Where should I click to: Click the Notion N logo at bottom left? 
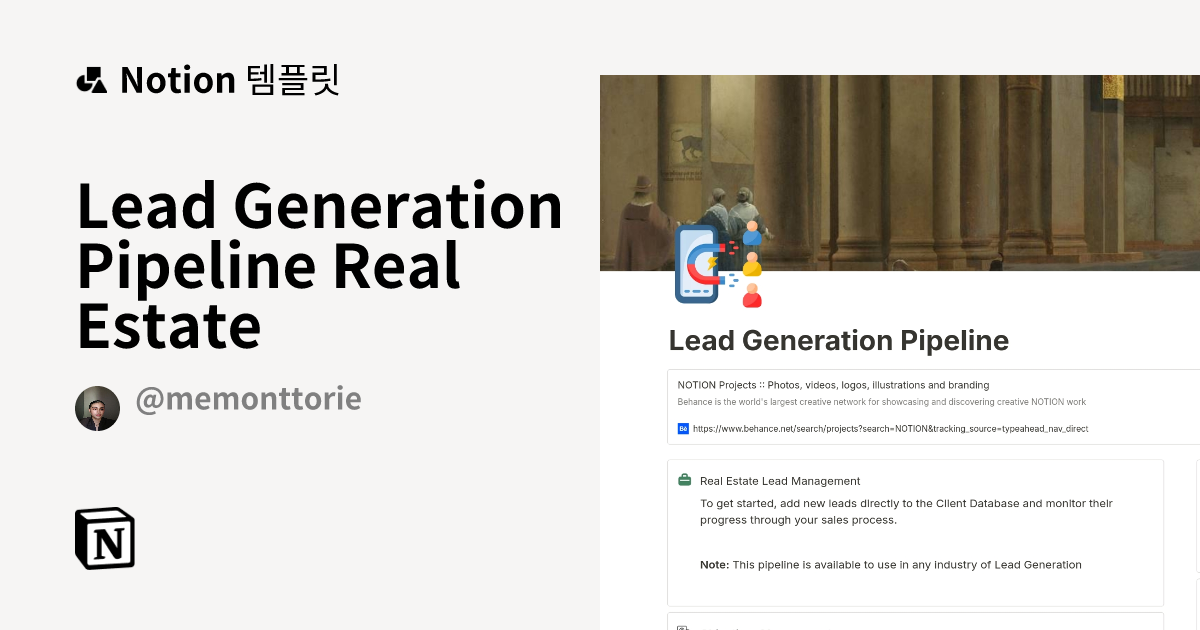click(104, 538)
